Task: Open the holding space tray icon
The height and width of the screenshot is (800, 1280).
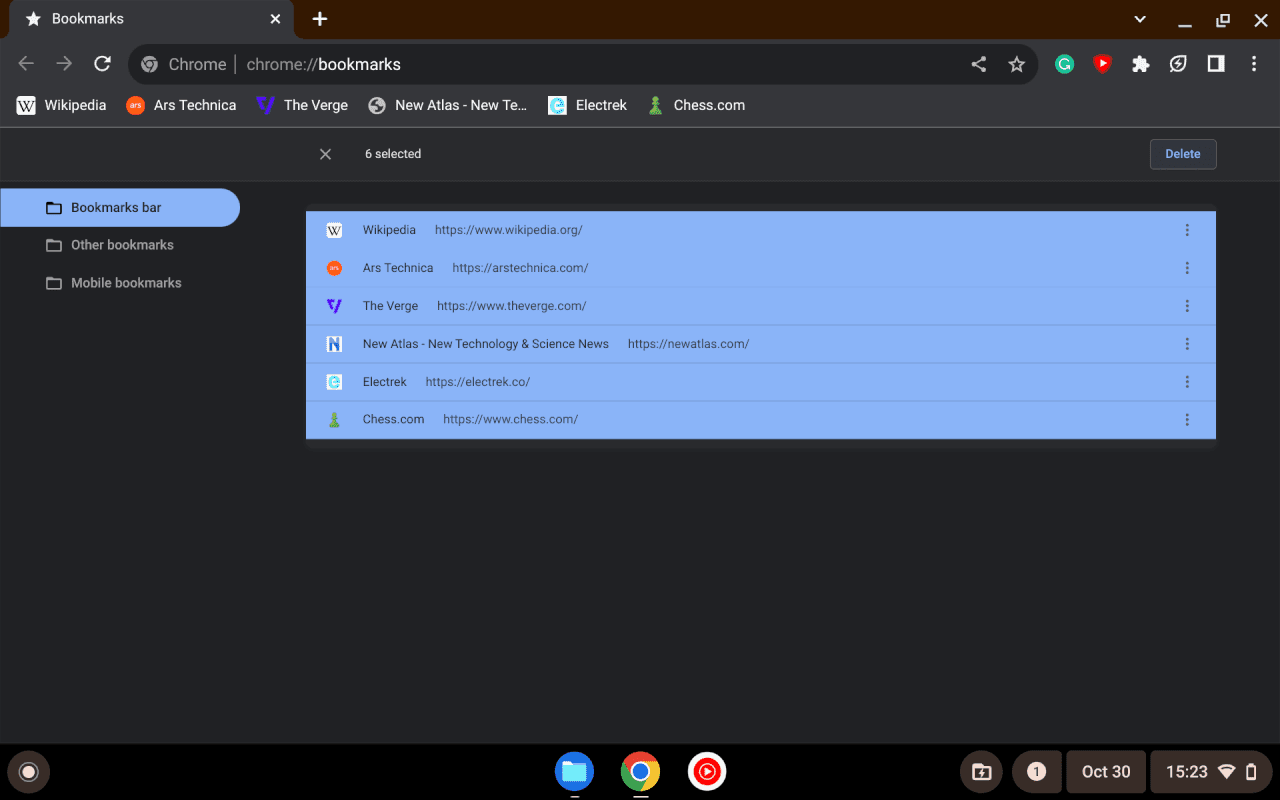Action: (982, 772)
